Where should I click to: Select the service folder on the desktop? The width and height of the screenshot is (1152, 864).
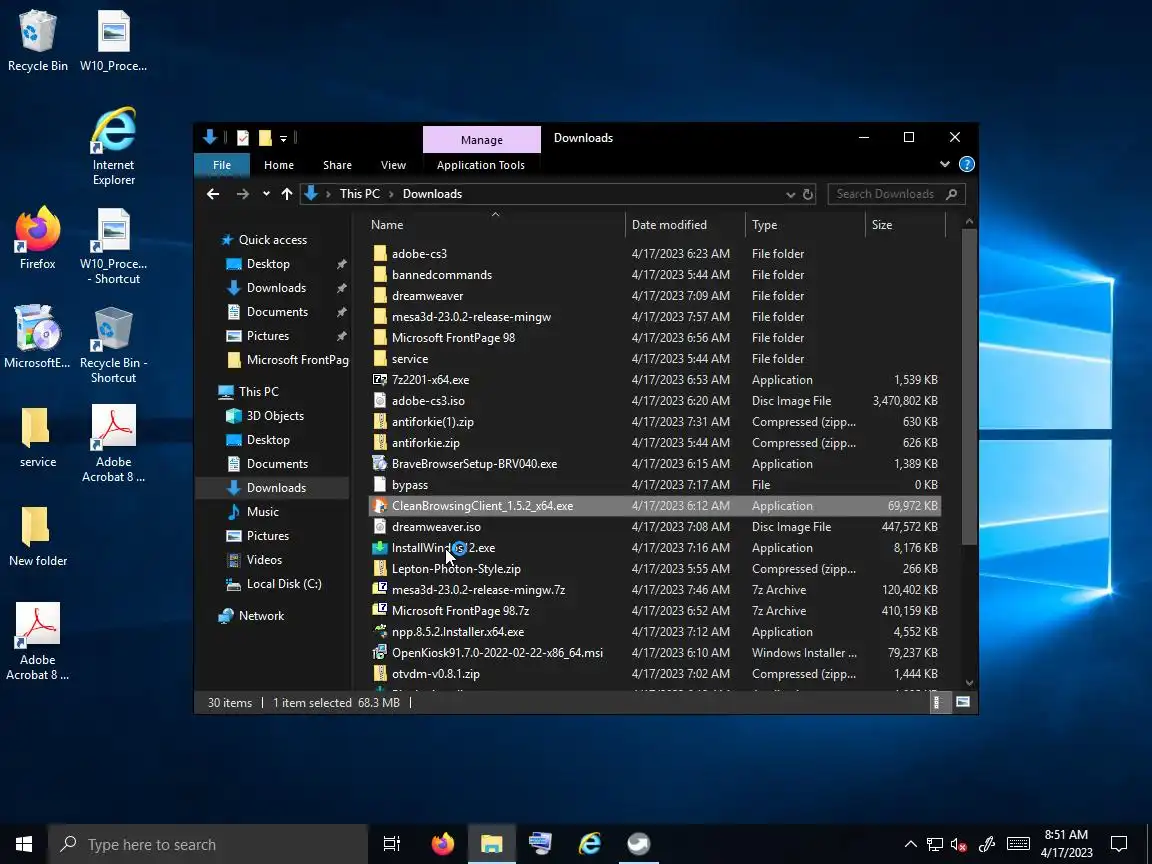(37, 436)
